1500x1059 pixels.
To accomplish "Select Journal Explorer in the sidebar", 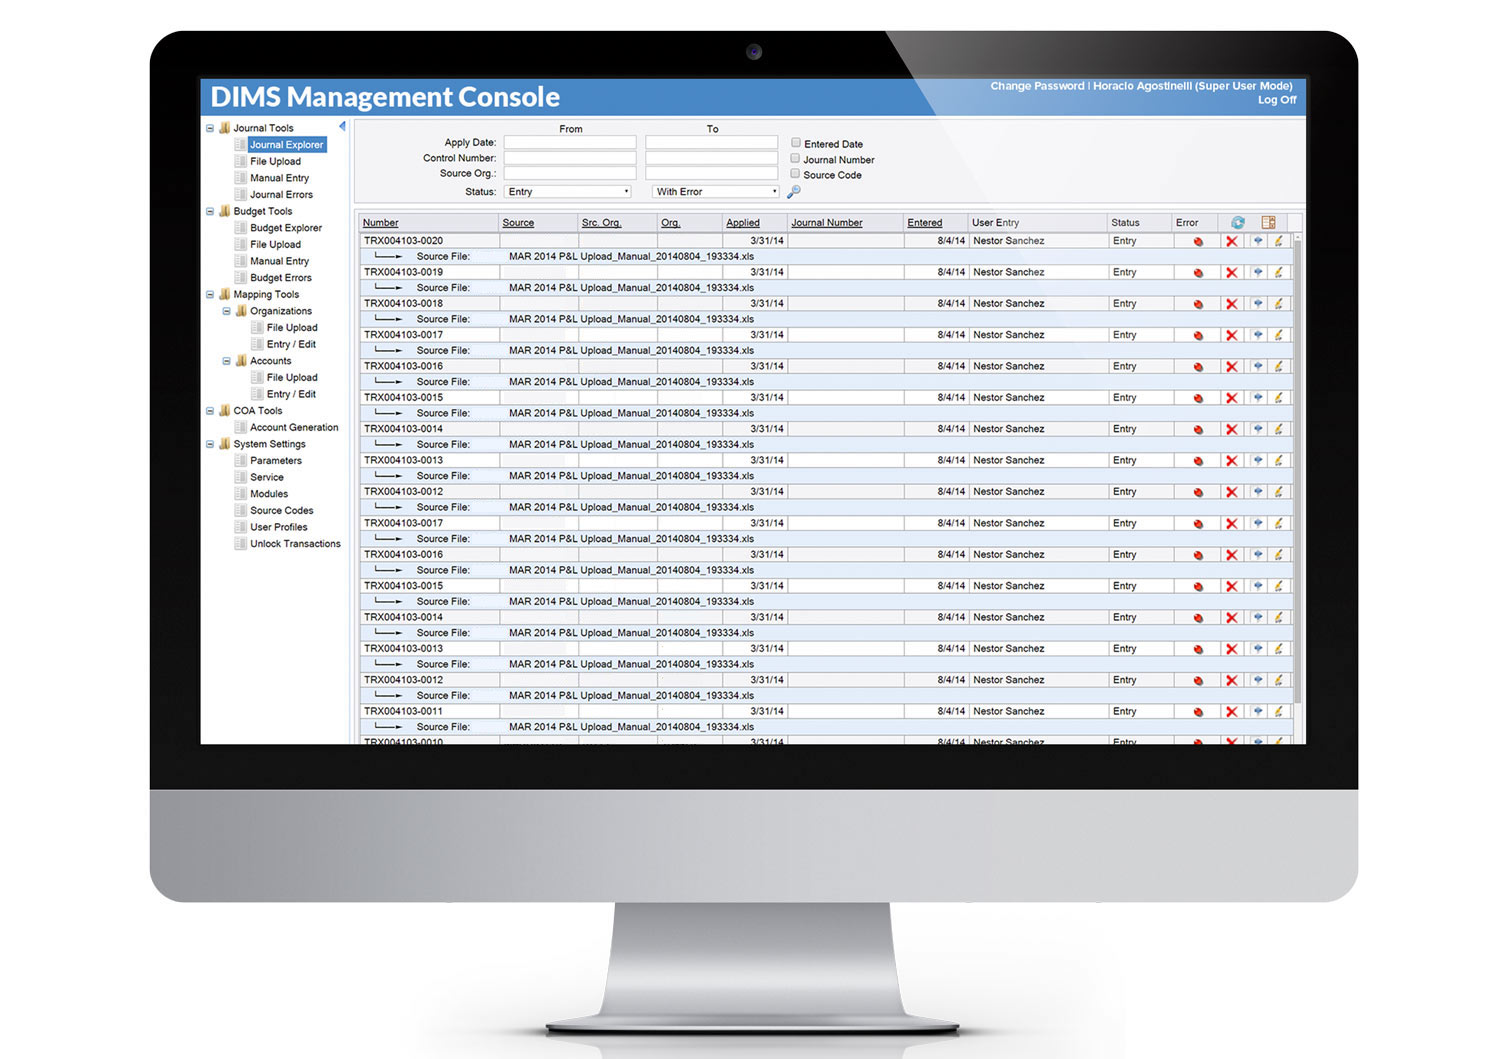I will click(x=287, y=144).
